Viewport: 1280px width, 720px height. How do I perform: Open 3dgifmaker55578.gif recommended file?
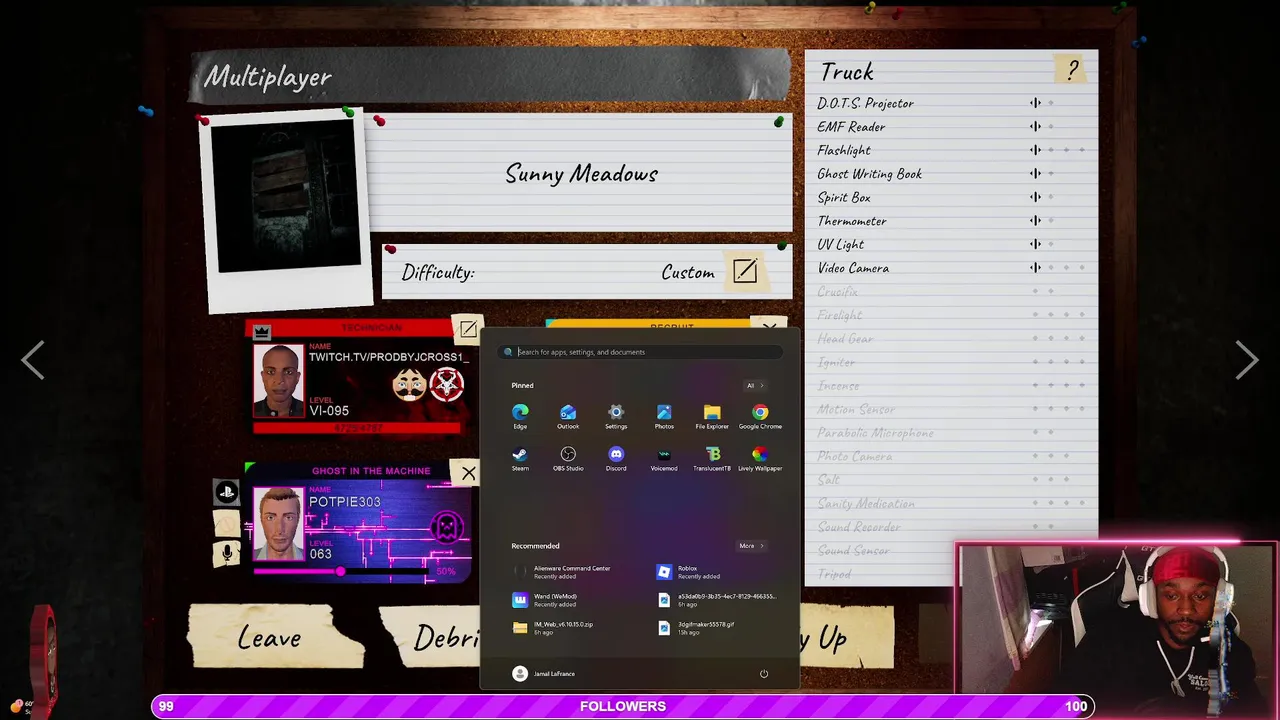click(696, 628)
